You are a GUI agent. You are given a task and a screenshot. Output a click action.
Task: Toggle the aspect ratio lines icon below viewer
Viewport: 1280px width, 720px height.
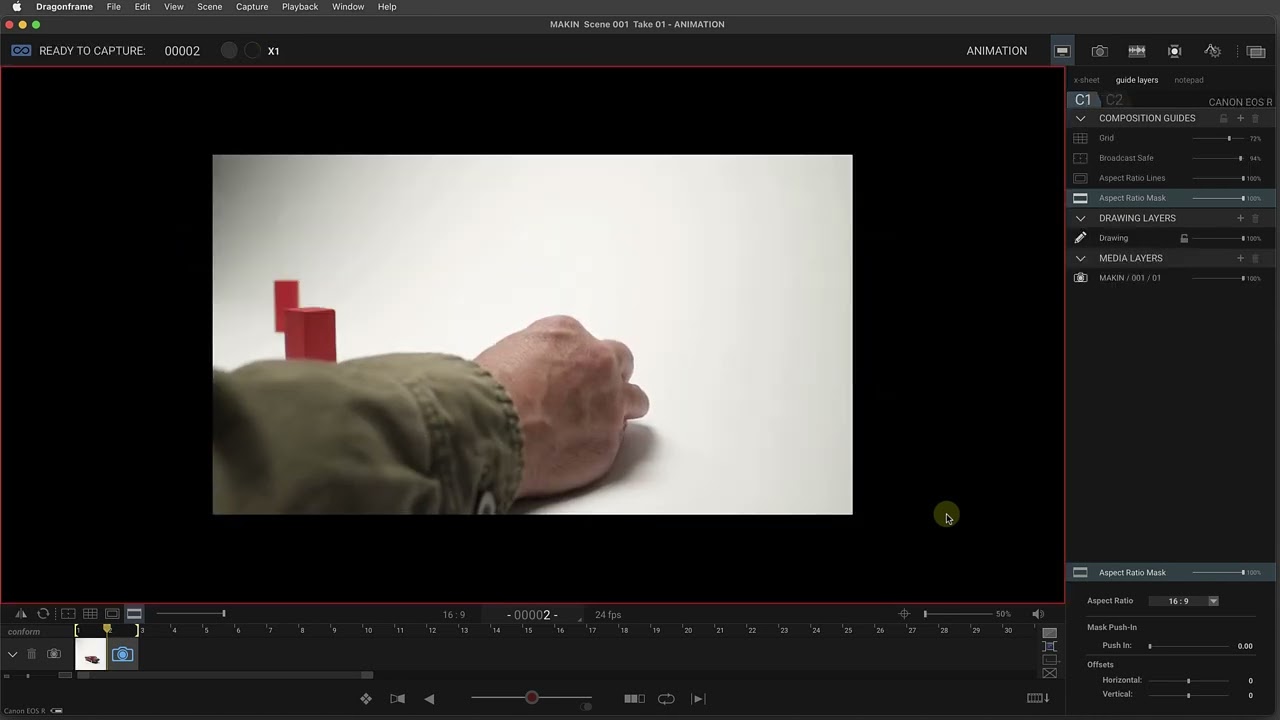[112, 614]
